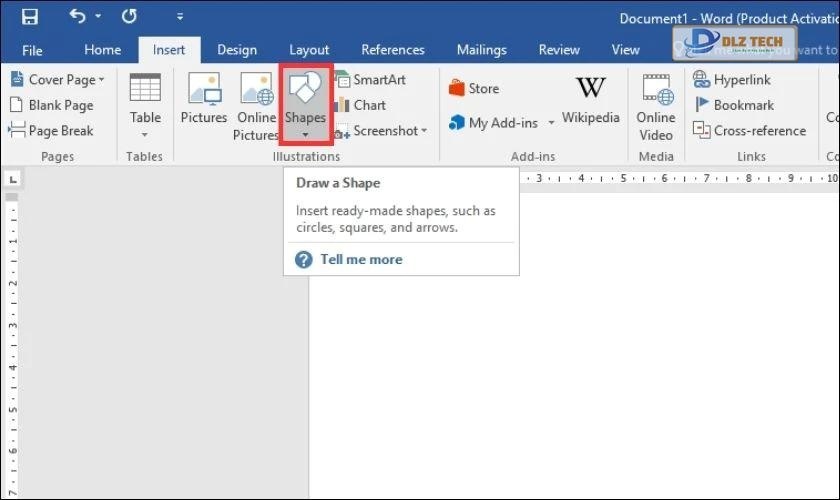840x500 pixels.
Task: Insert Online Video
Action: pyautogui.click(x=656, y=106)
